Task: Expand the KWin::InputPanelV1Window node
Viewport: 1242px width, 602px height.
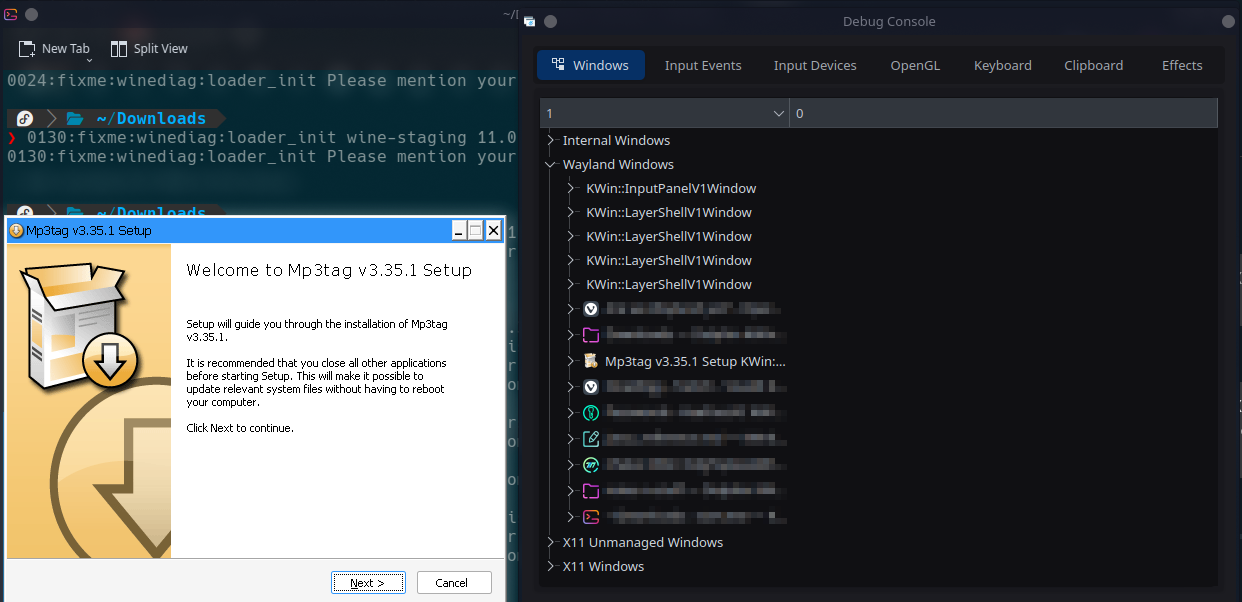Action: pyautogui.click(x=571, y=188)
